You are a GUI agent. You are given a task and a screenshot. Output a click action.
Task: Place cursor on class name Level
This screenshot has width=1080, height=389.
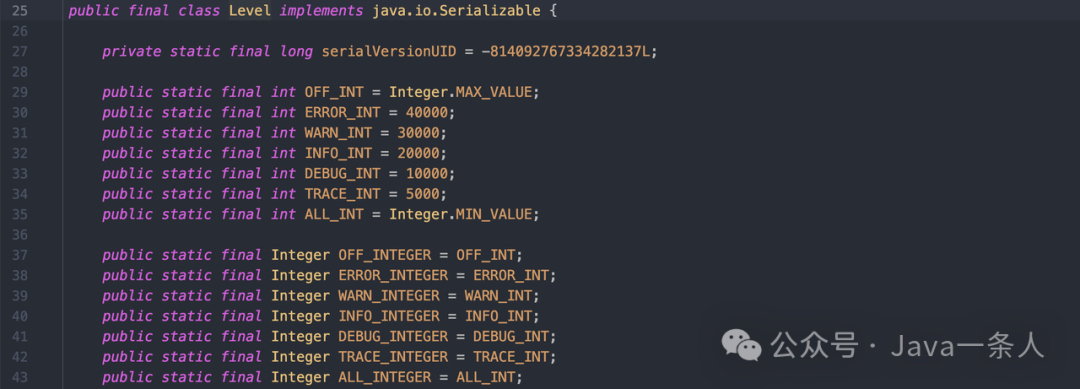tap(250, 11)
